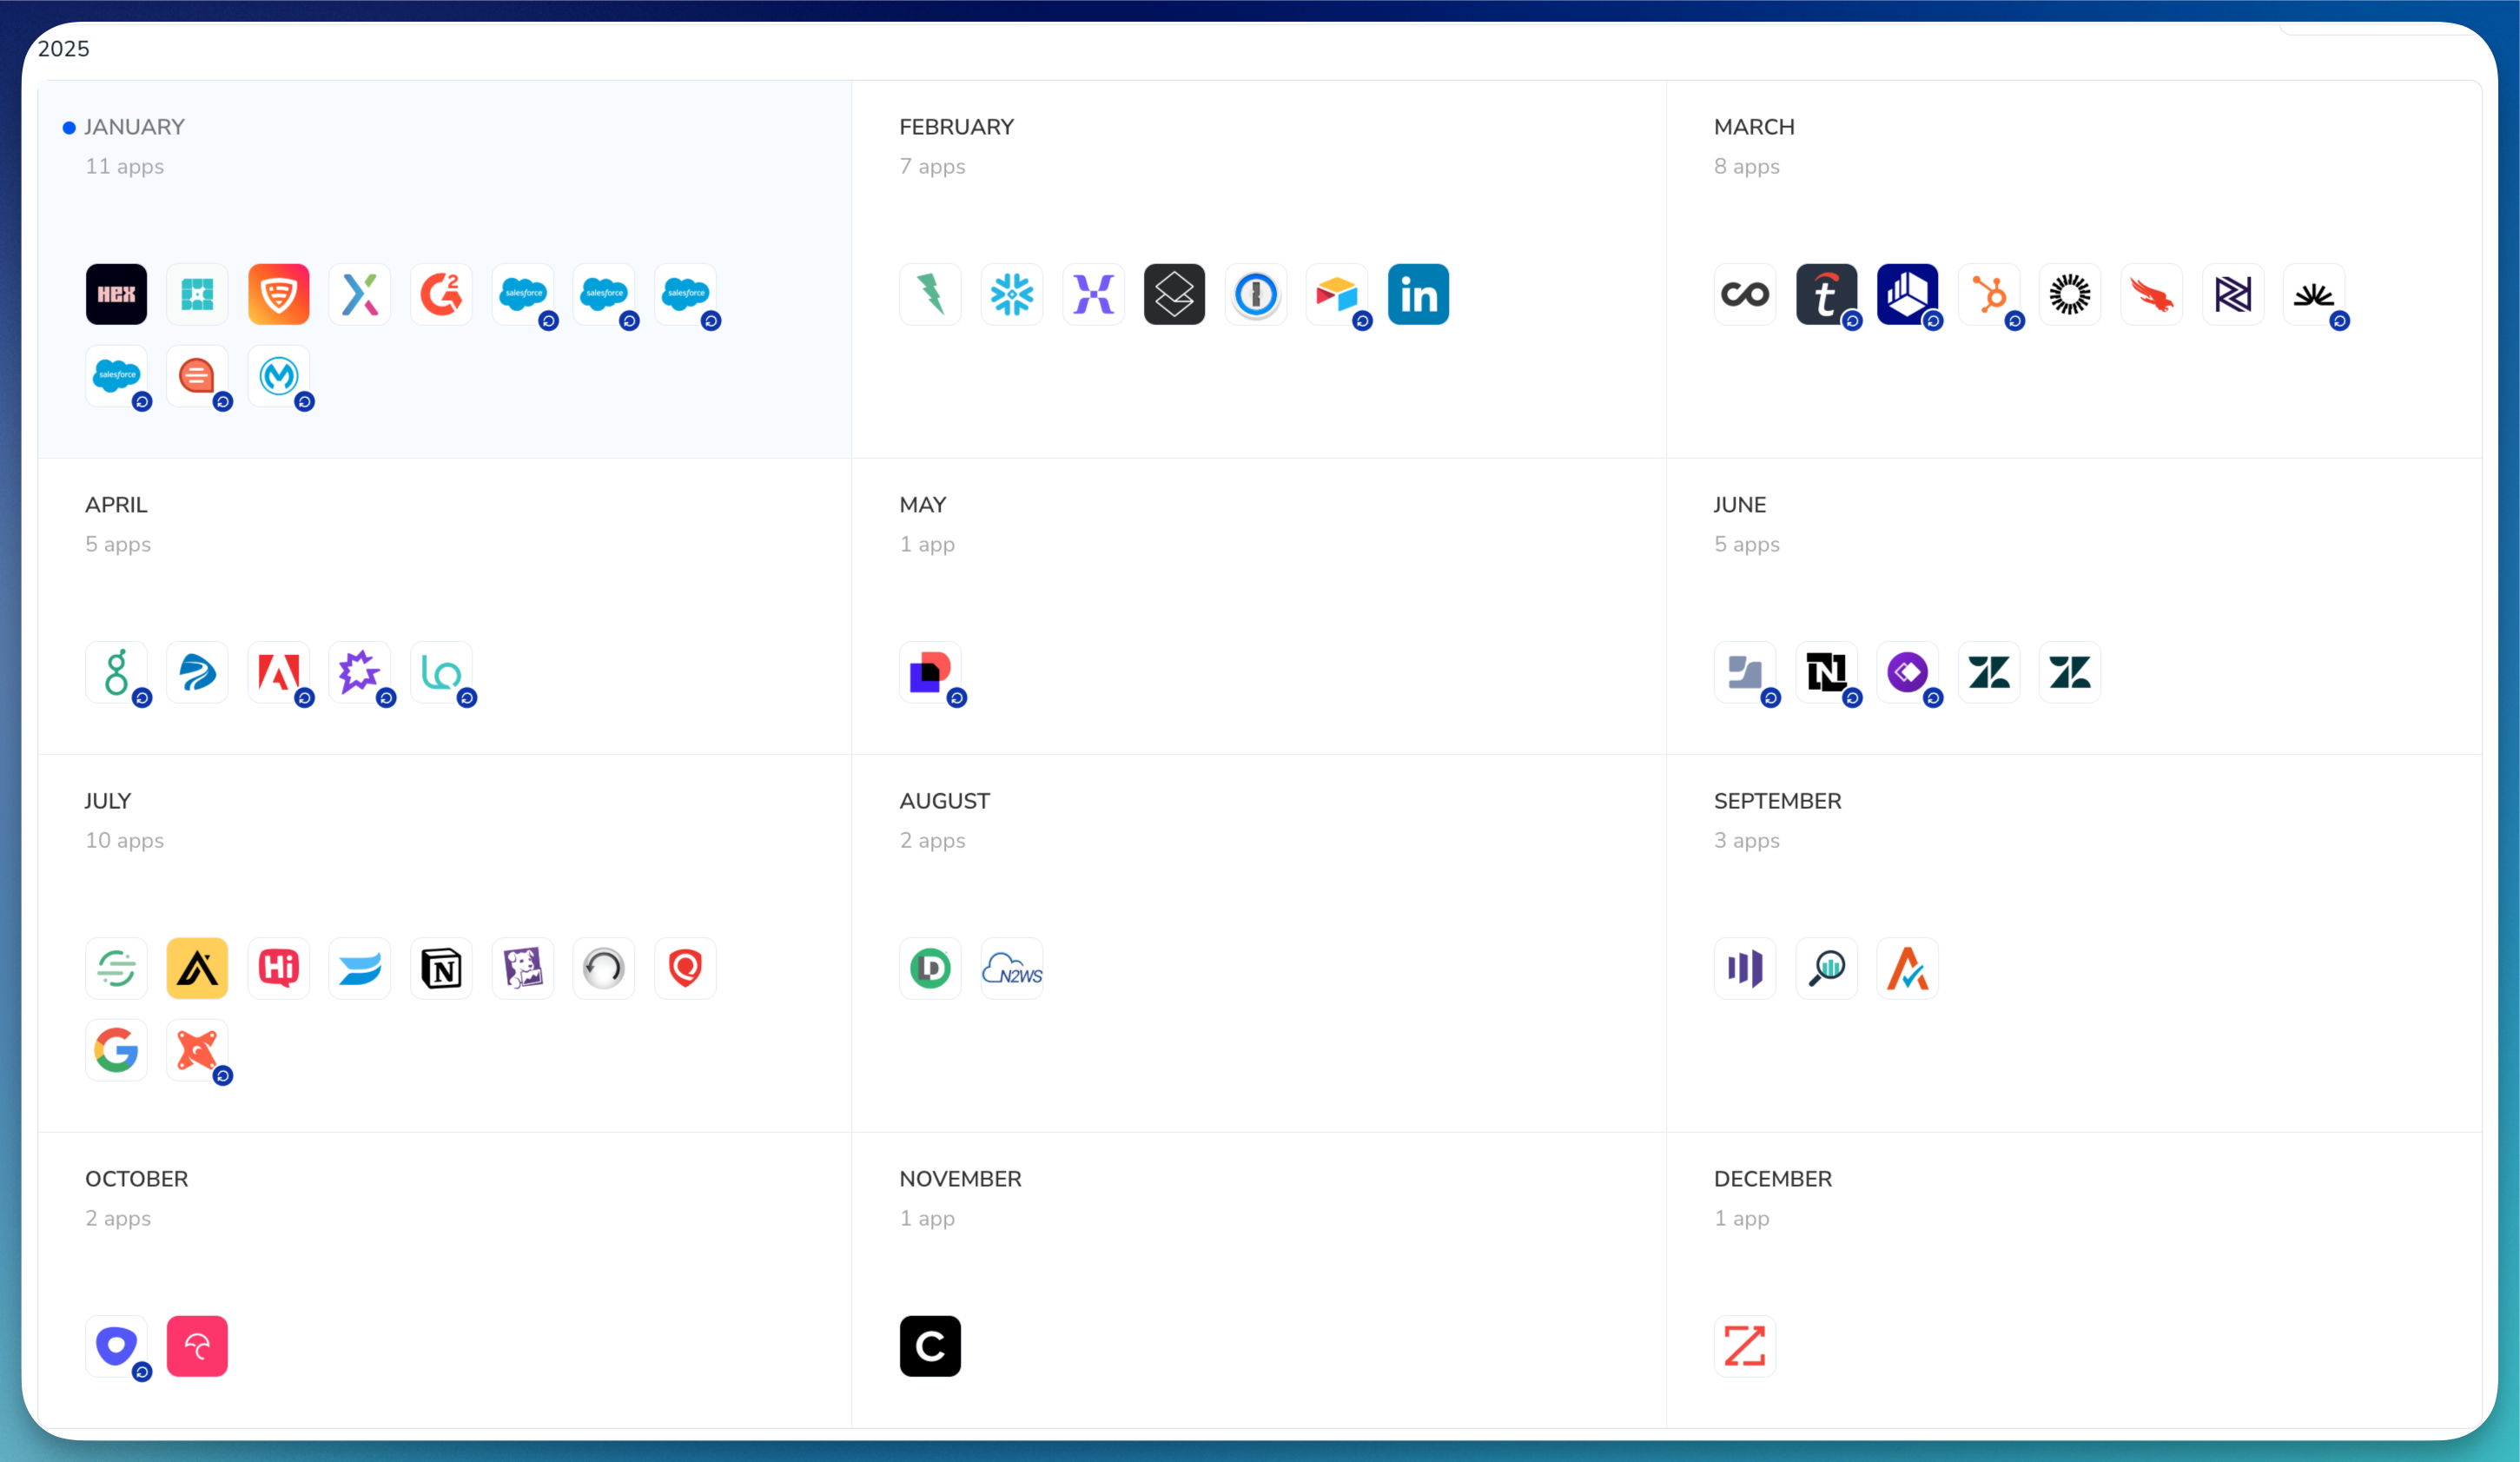This screenshot has height=1462, width=2520.
Task: Click the blue swirl app icon in April
Action: pos(197,672)
